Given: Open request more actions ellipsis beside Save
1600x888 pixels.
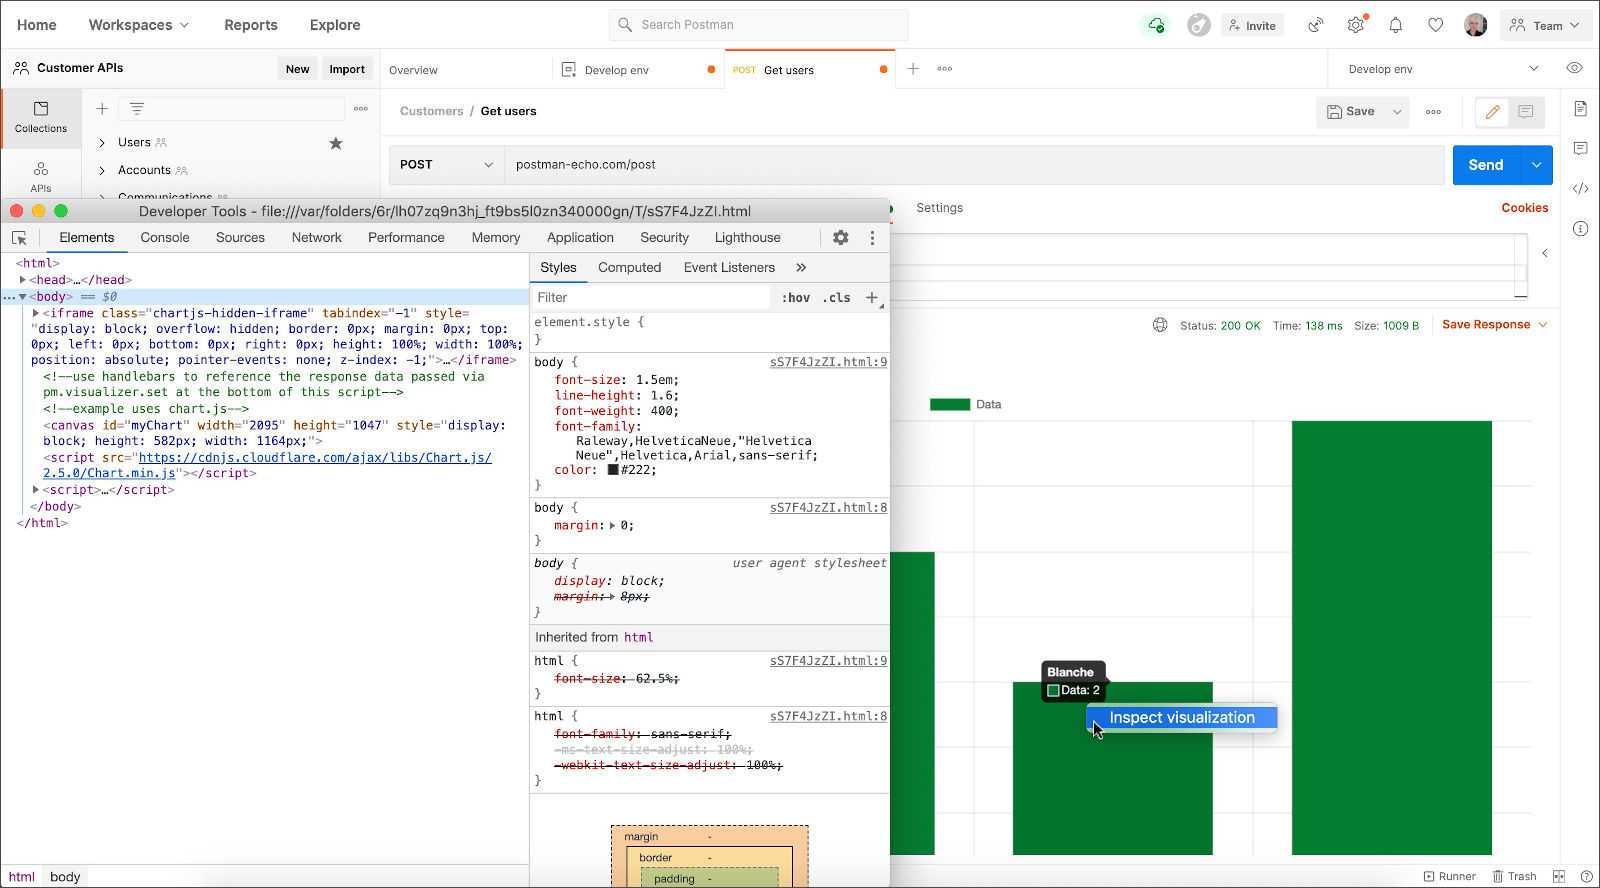Looking at the screenshot, I should (1433, 112).
